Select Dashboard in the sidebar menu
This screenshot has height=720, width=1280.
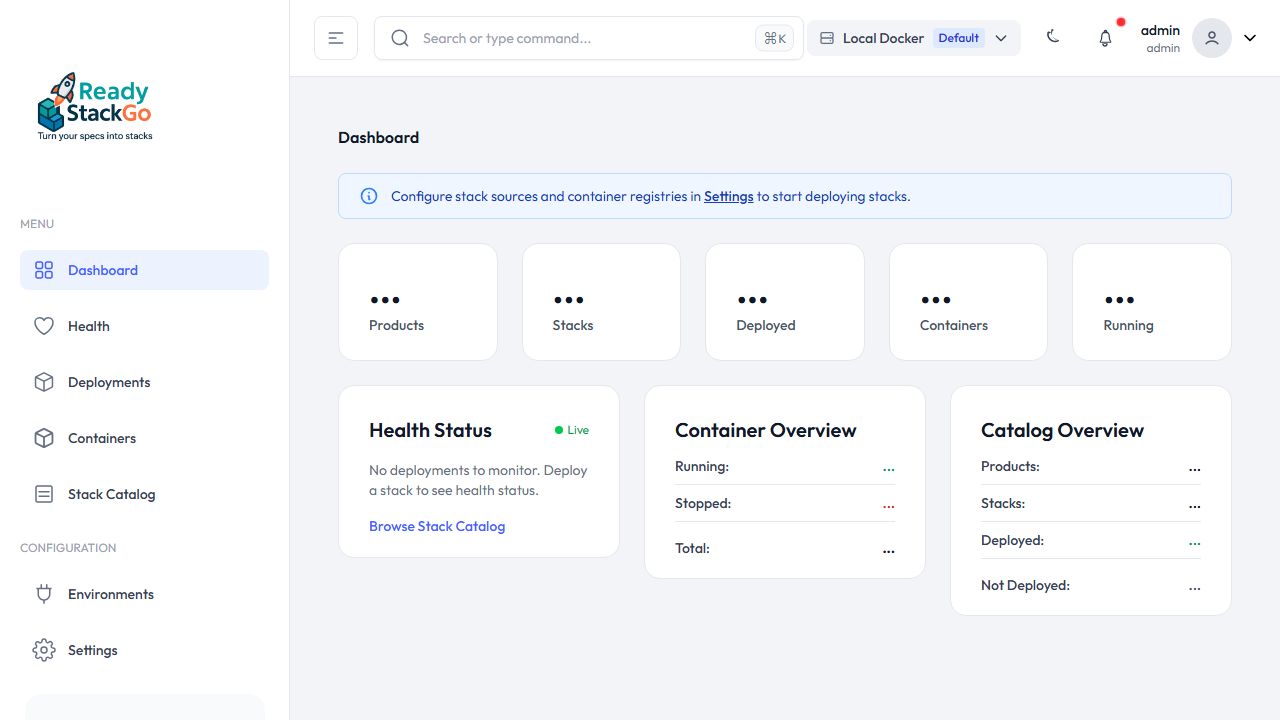102,270
